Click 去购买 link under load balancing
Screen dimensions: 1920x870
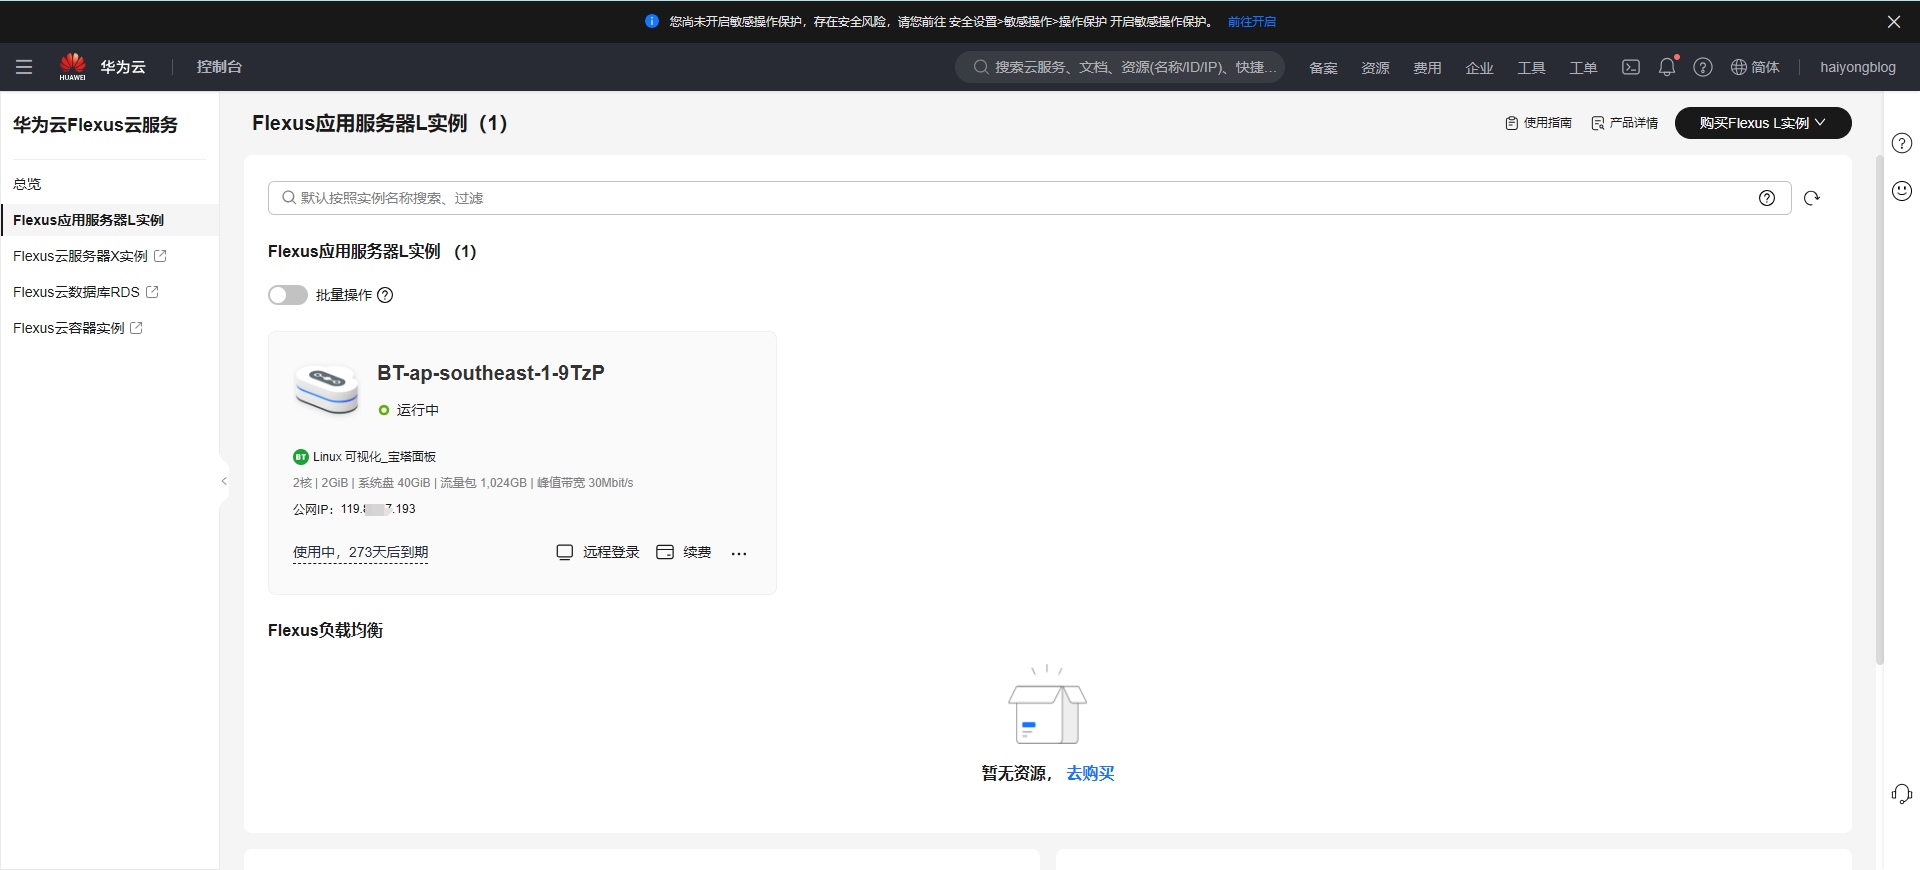[1090, 773]
